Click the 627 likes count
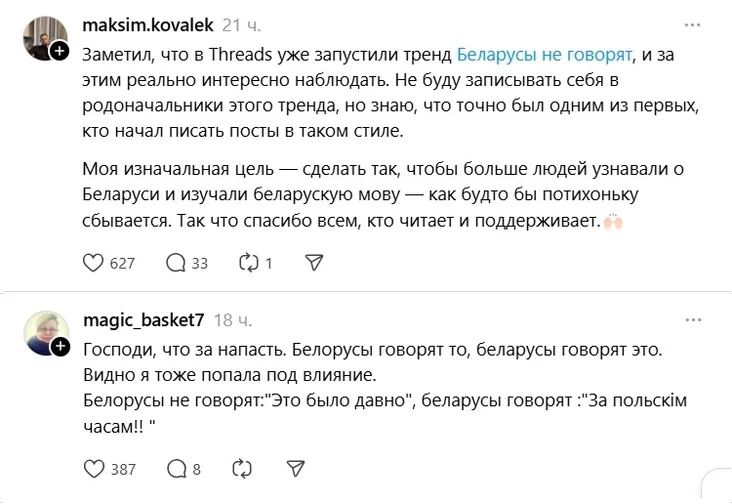This screenshot has width=732, height=504. 122,263
